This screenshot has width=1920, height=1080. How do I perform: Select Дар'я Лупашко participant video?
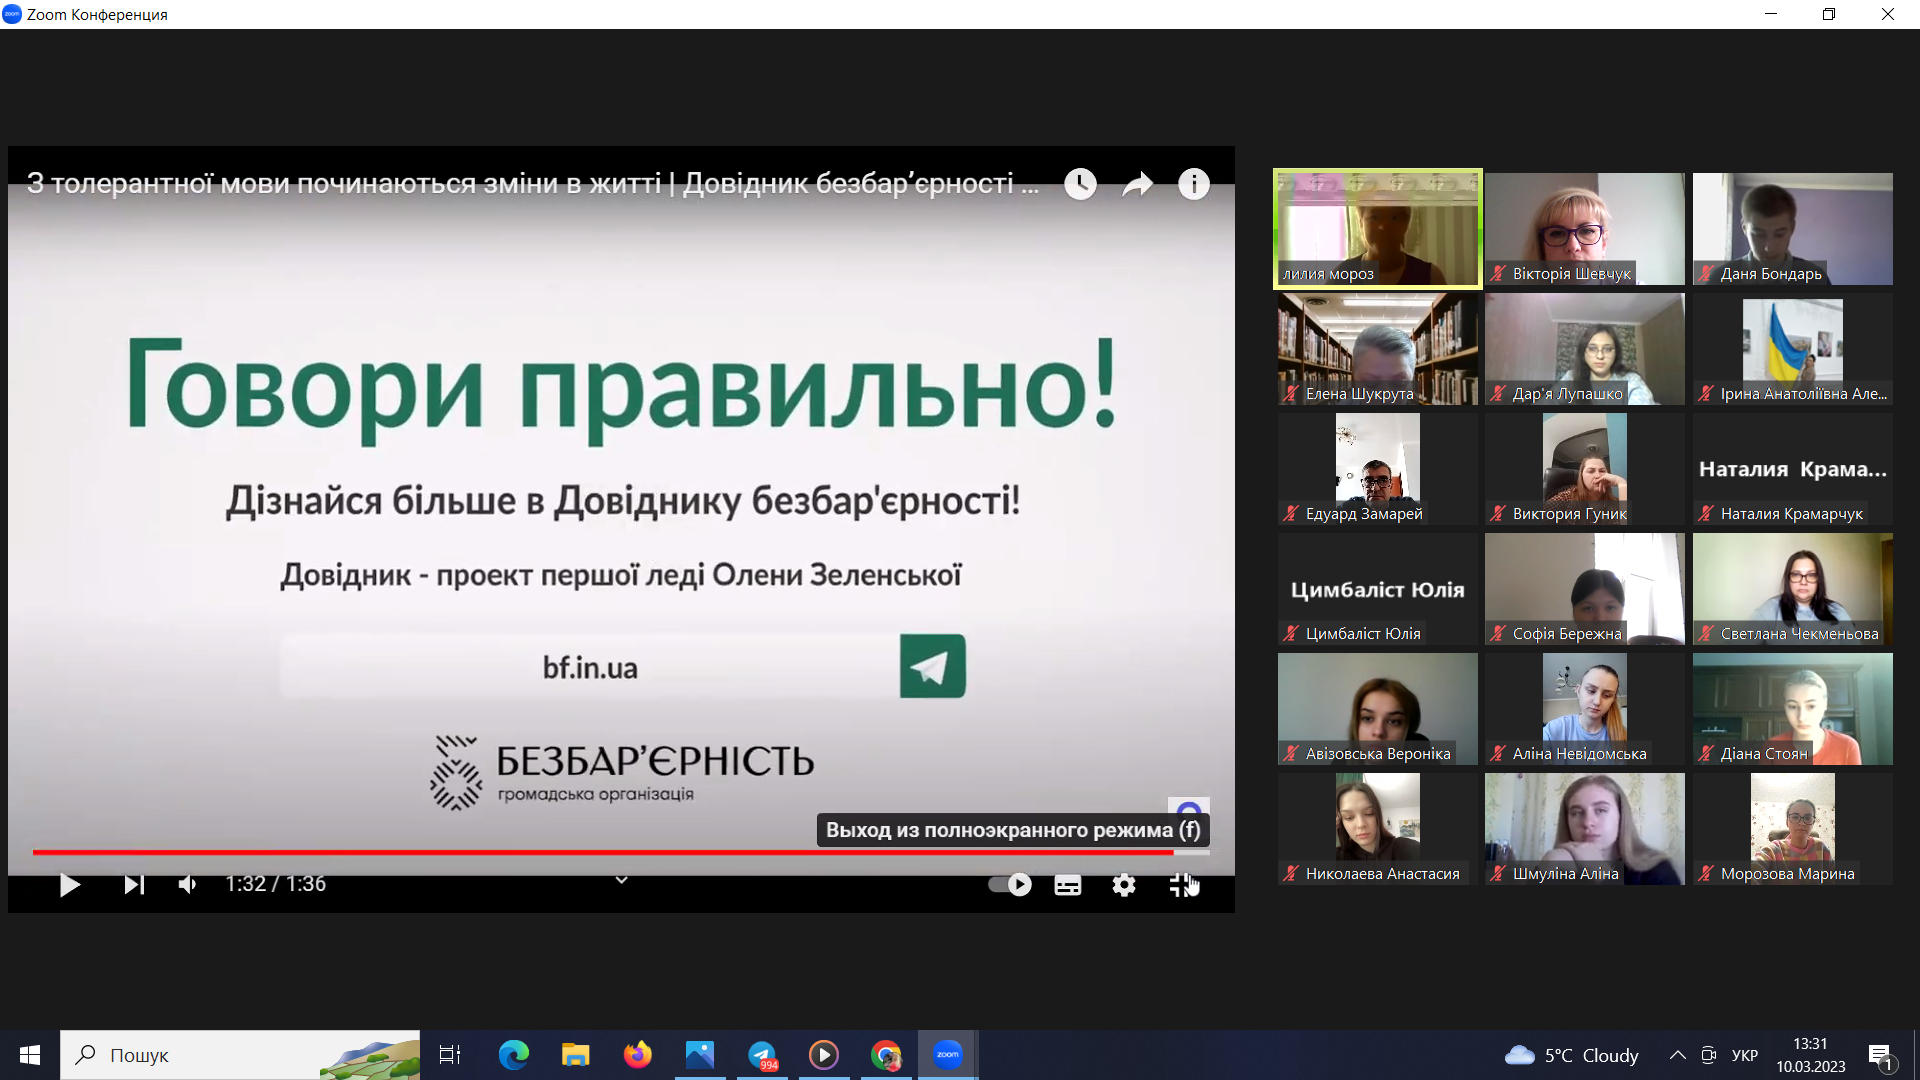pyautogui.click(x=1584, y=349)
